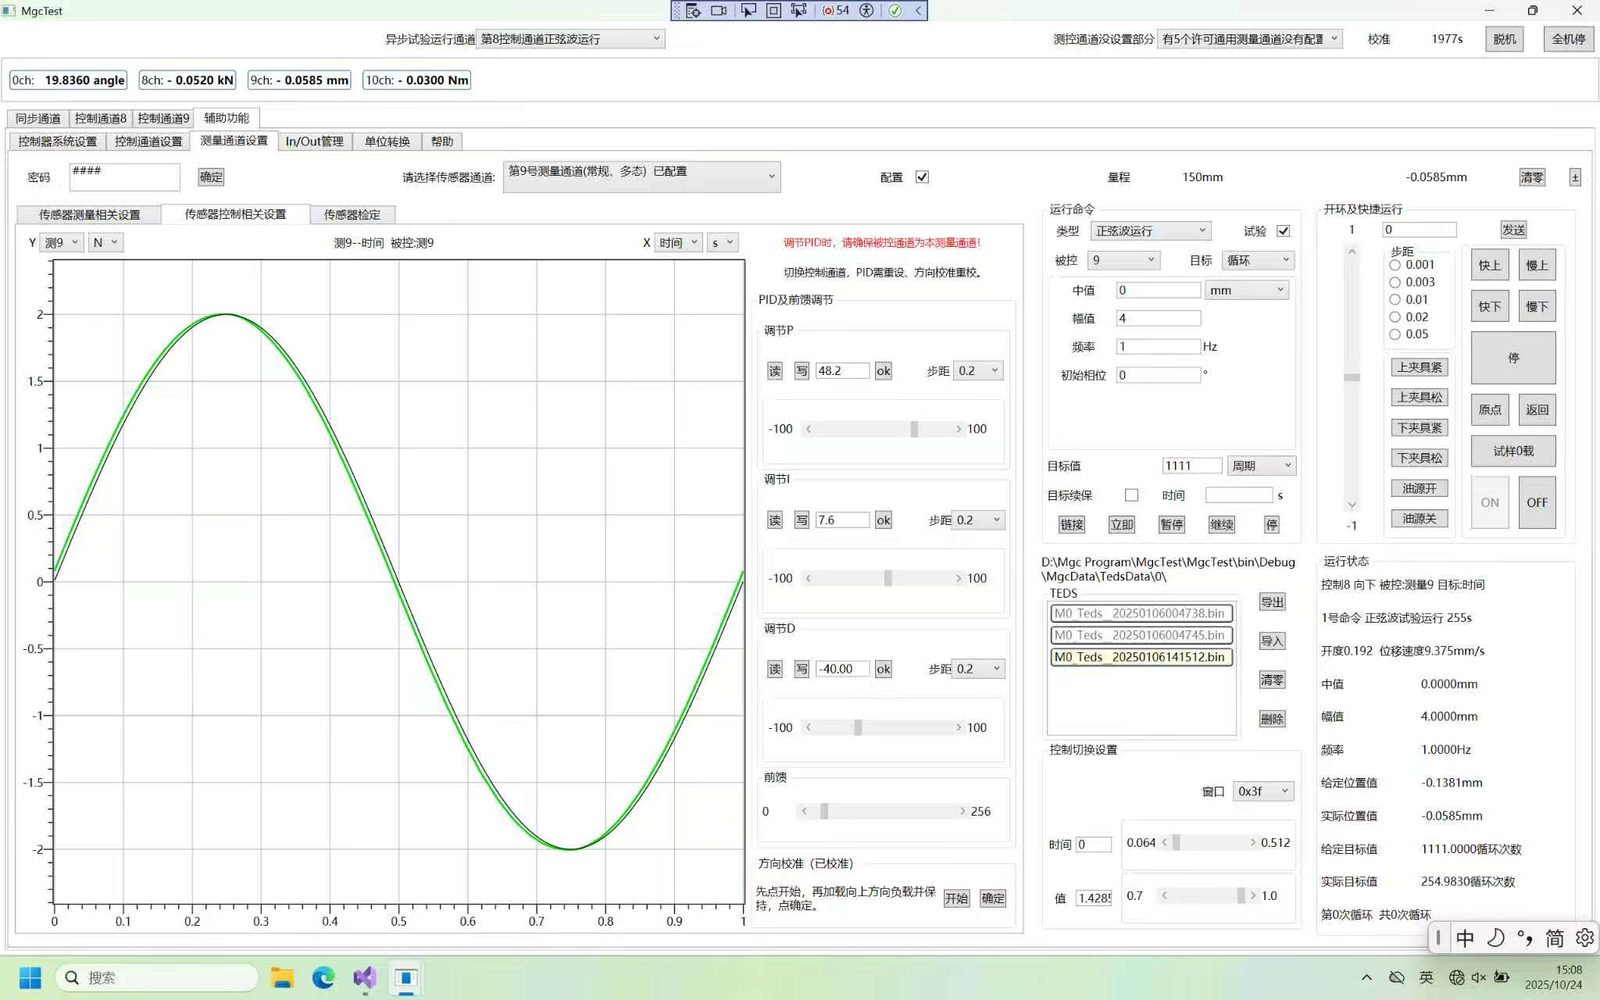Activate the Select Element cursor tool
Screen dimensions: 1600x1000
point(748,10)
